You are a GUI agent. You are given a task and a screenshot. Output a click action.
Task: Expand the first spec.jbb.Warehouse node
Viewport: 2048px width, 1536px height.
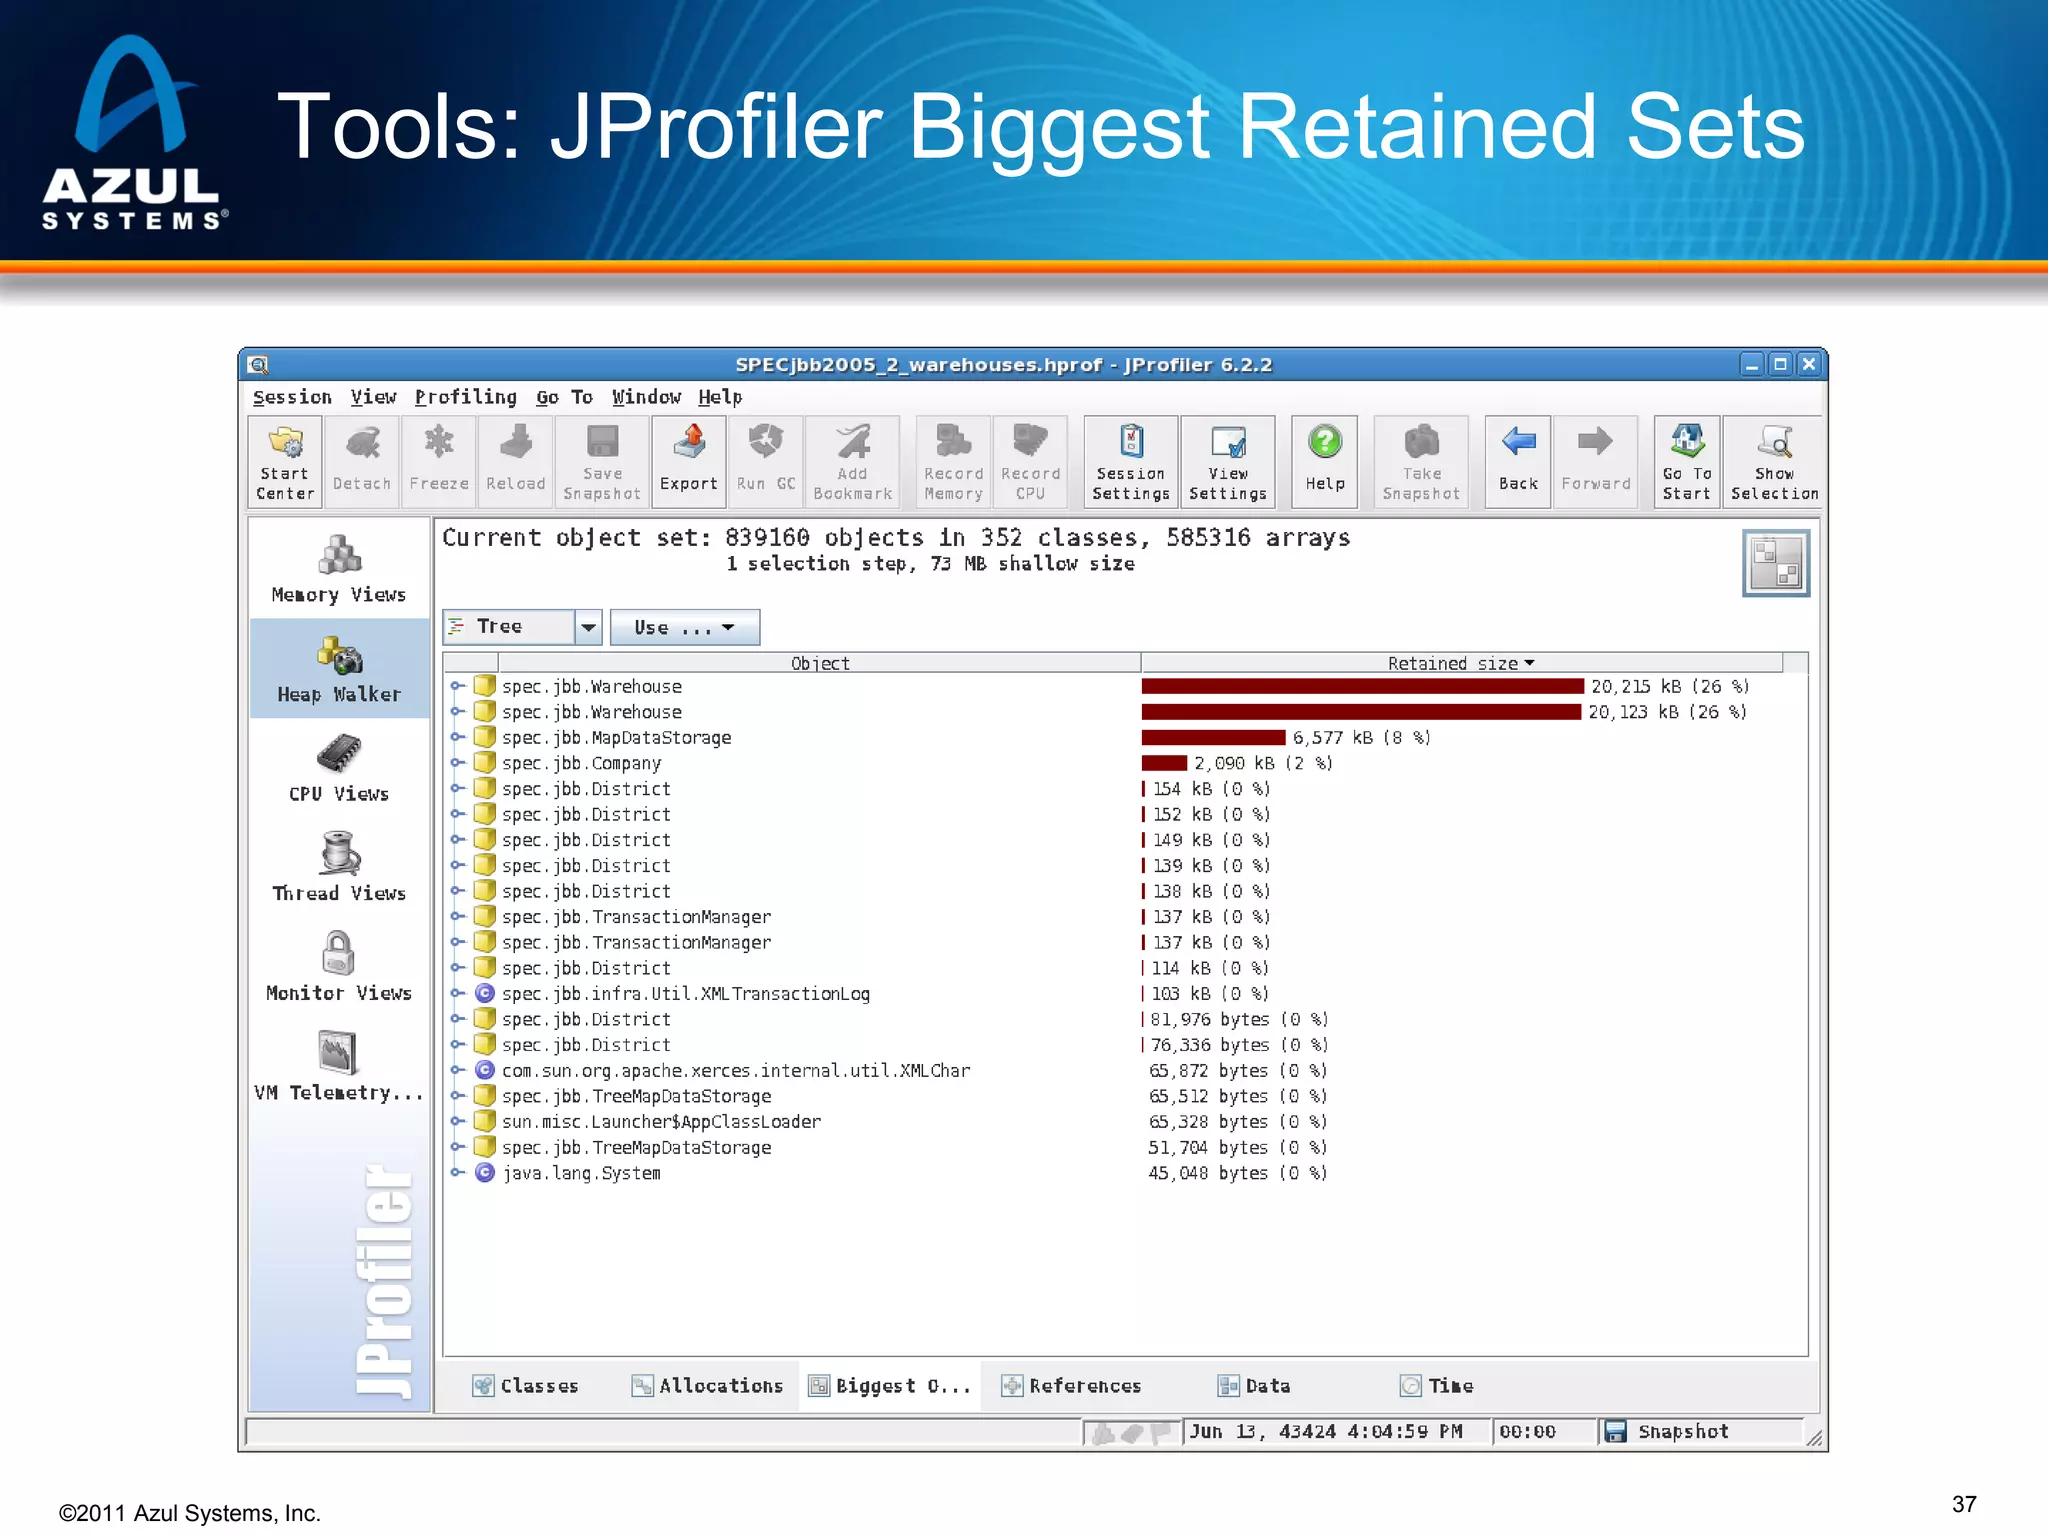click(457, 686)
